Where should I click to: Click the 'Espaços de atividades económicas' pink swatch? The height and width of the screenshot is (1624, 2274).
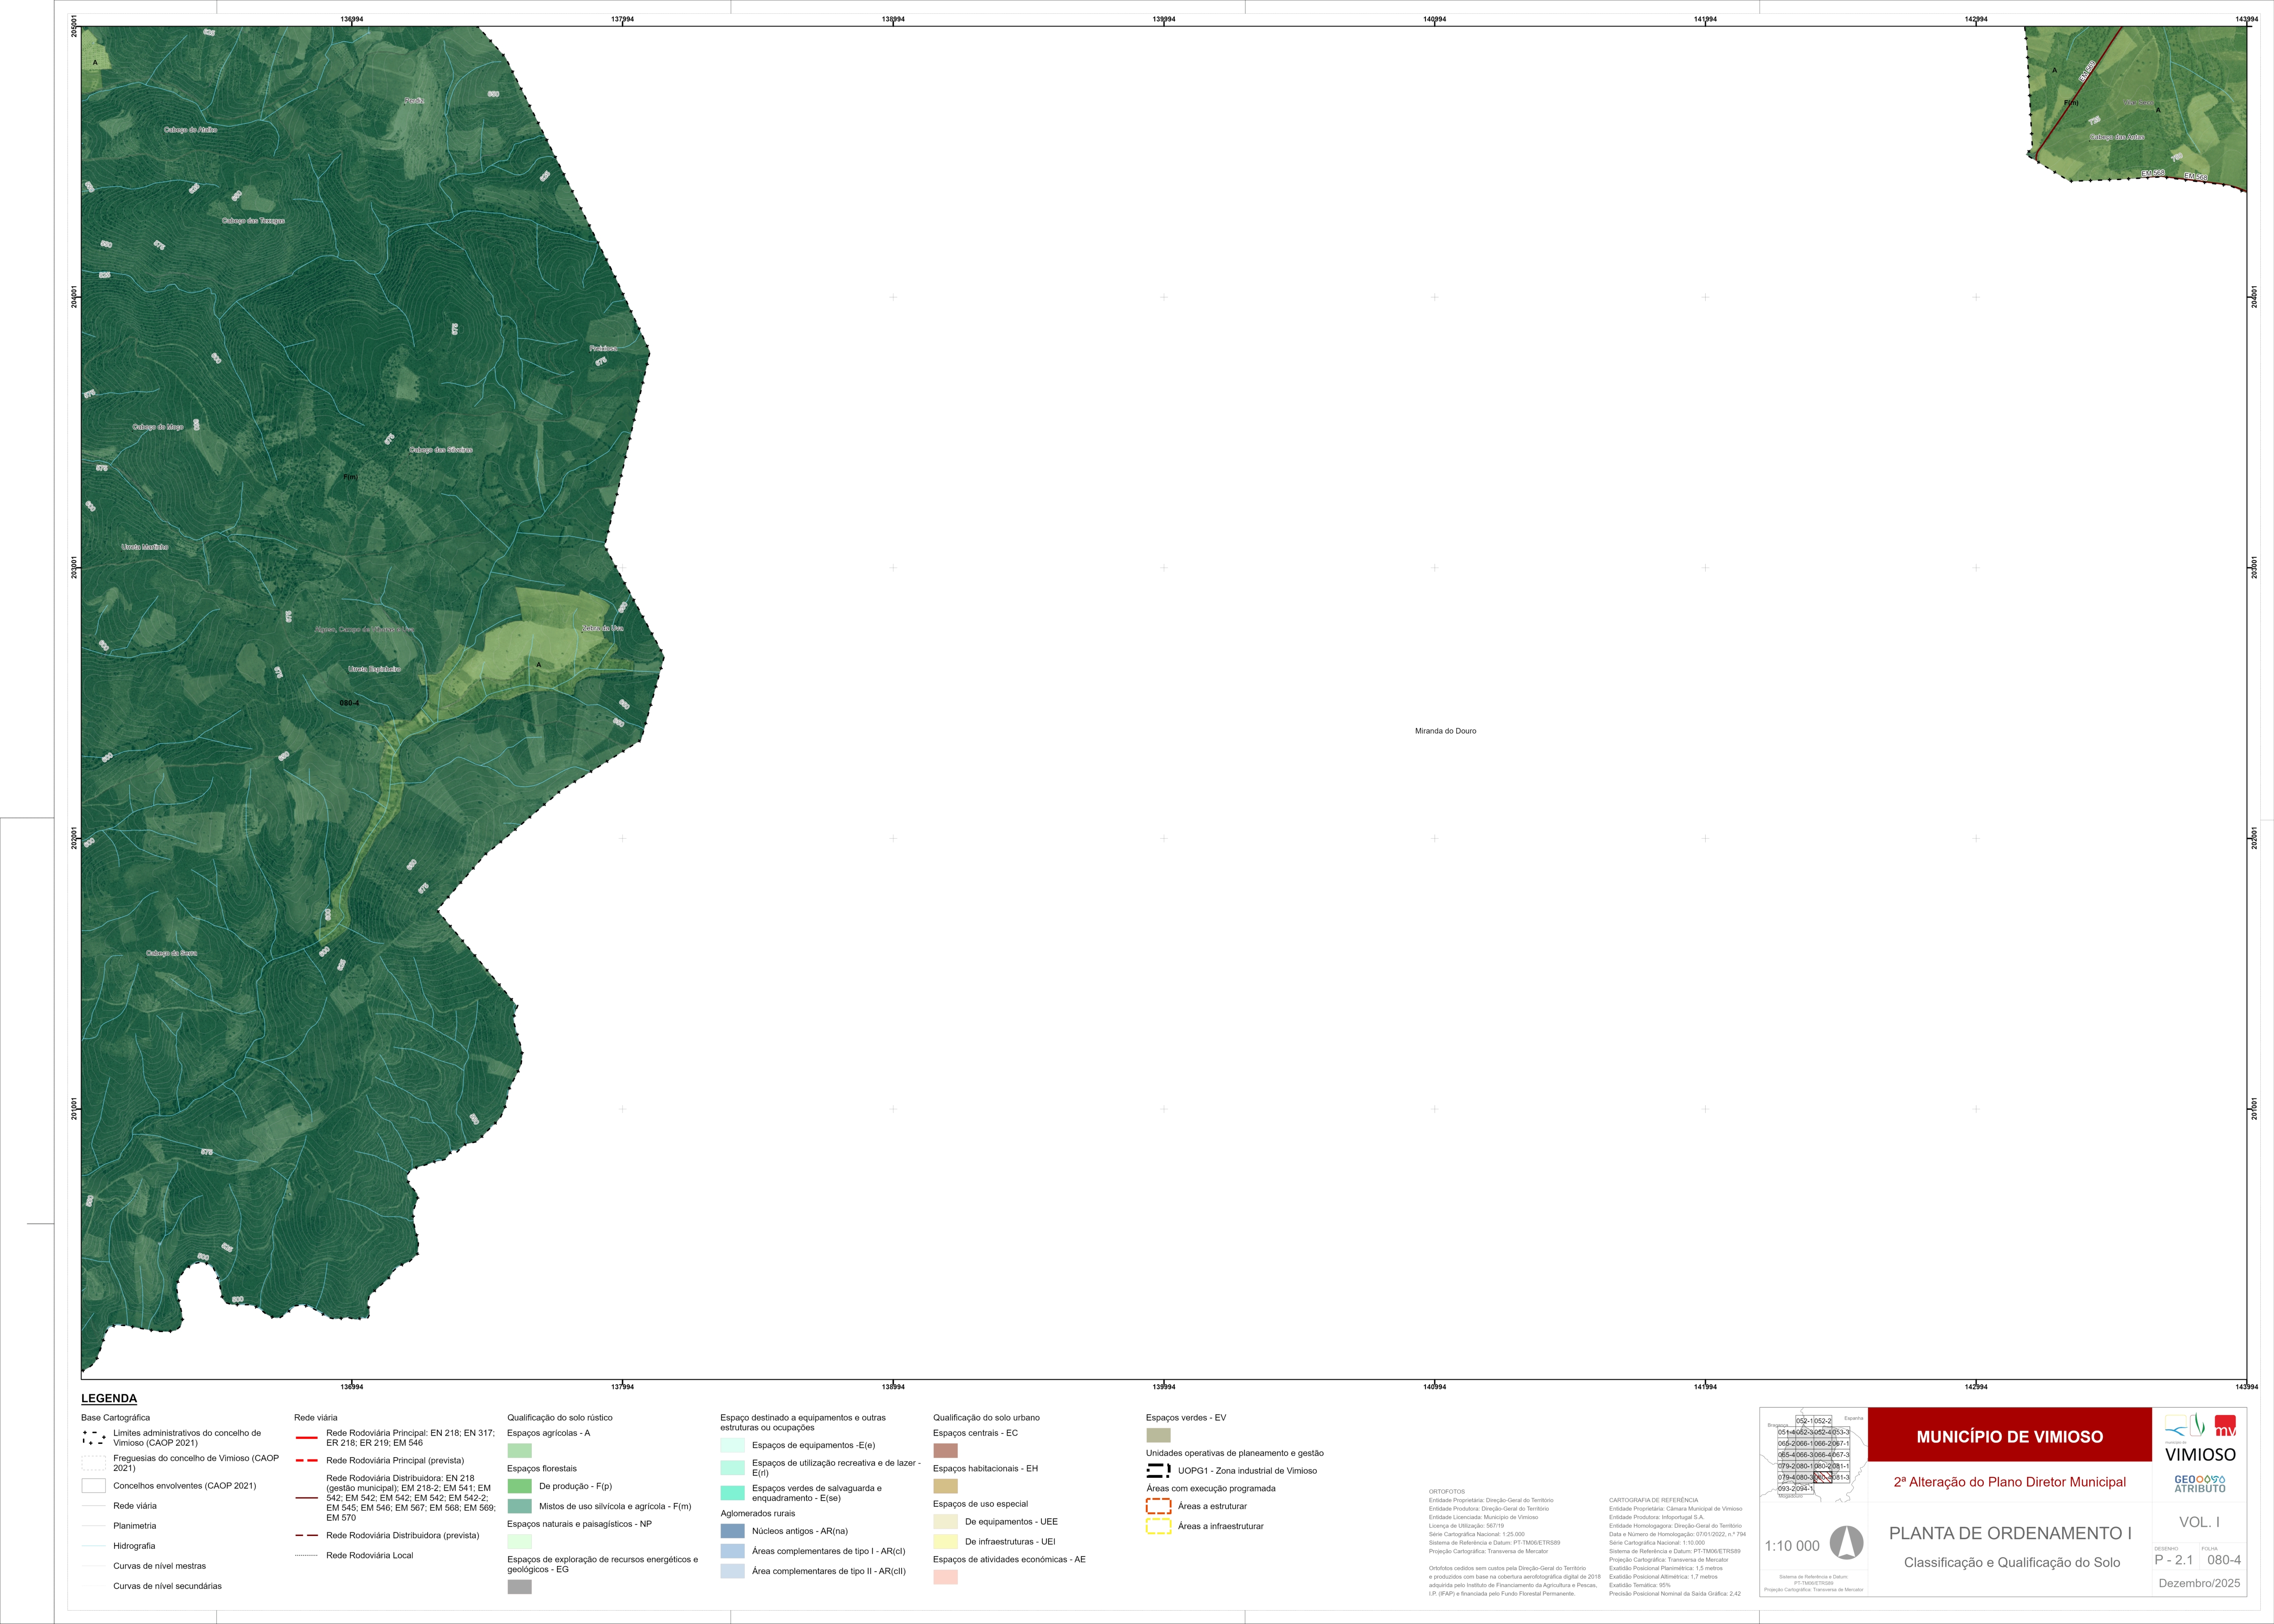click(x=945, y=1577)
